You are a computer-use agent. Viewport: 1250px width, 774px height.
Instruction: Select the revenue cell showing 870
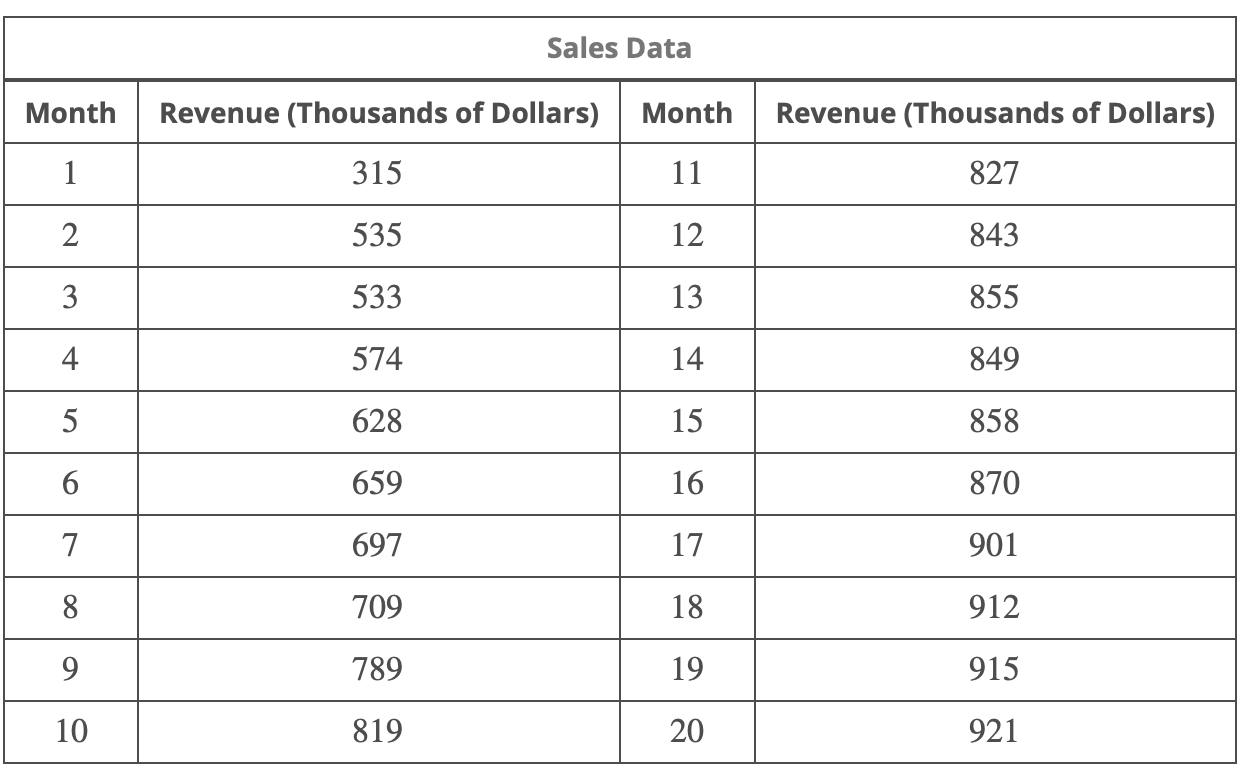(994, 484)
